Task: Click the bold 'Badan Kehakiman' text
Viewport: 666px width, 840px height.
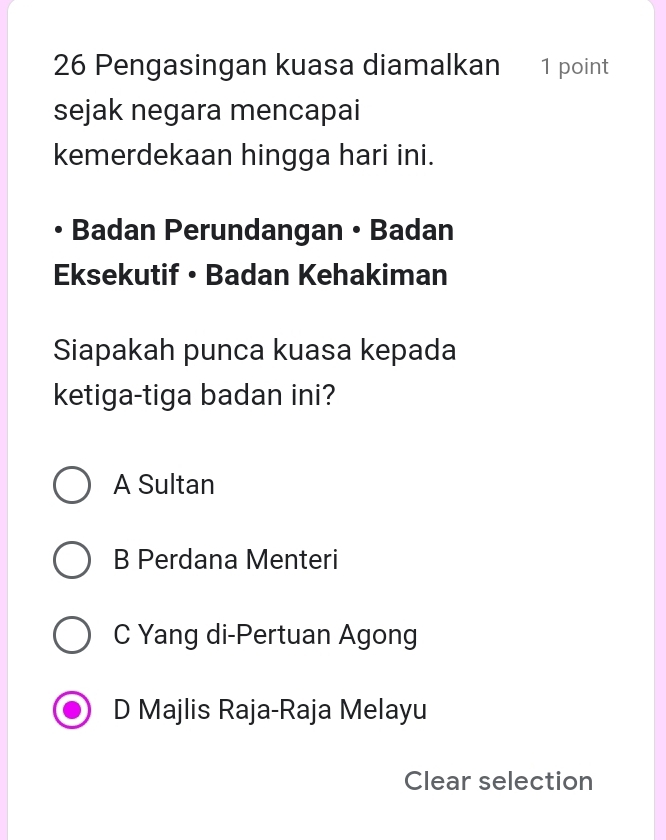Action: tap(327, 275)
